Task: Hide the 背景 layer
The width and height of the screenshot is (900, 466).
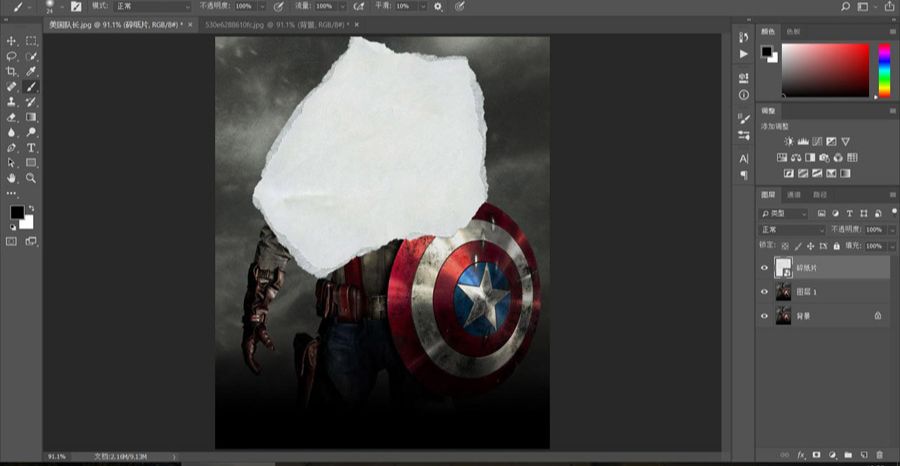Action: [x=764, y=316]
